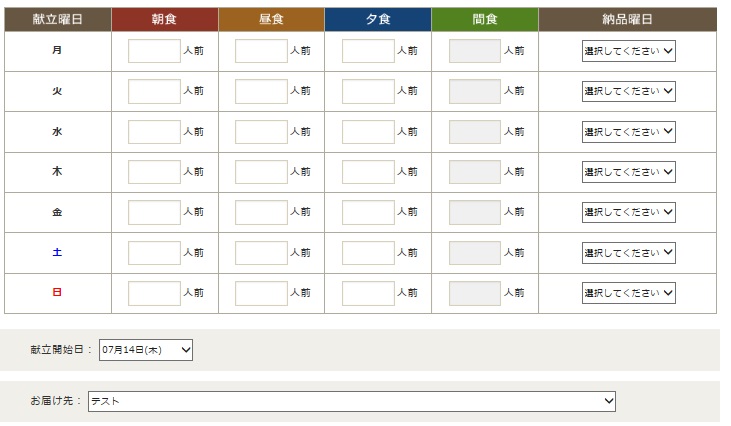731x426 pixels.
Task: Click the 朝食 input field for 月
Action: coord(154,51)
